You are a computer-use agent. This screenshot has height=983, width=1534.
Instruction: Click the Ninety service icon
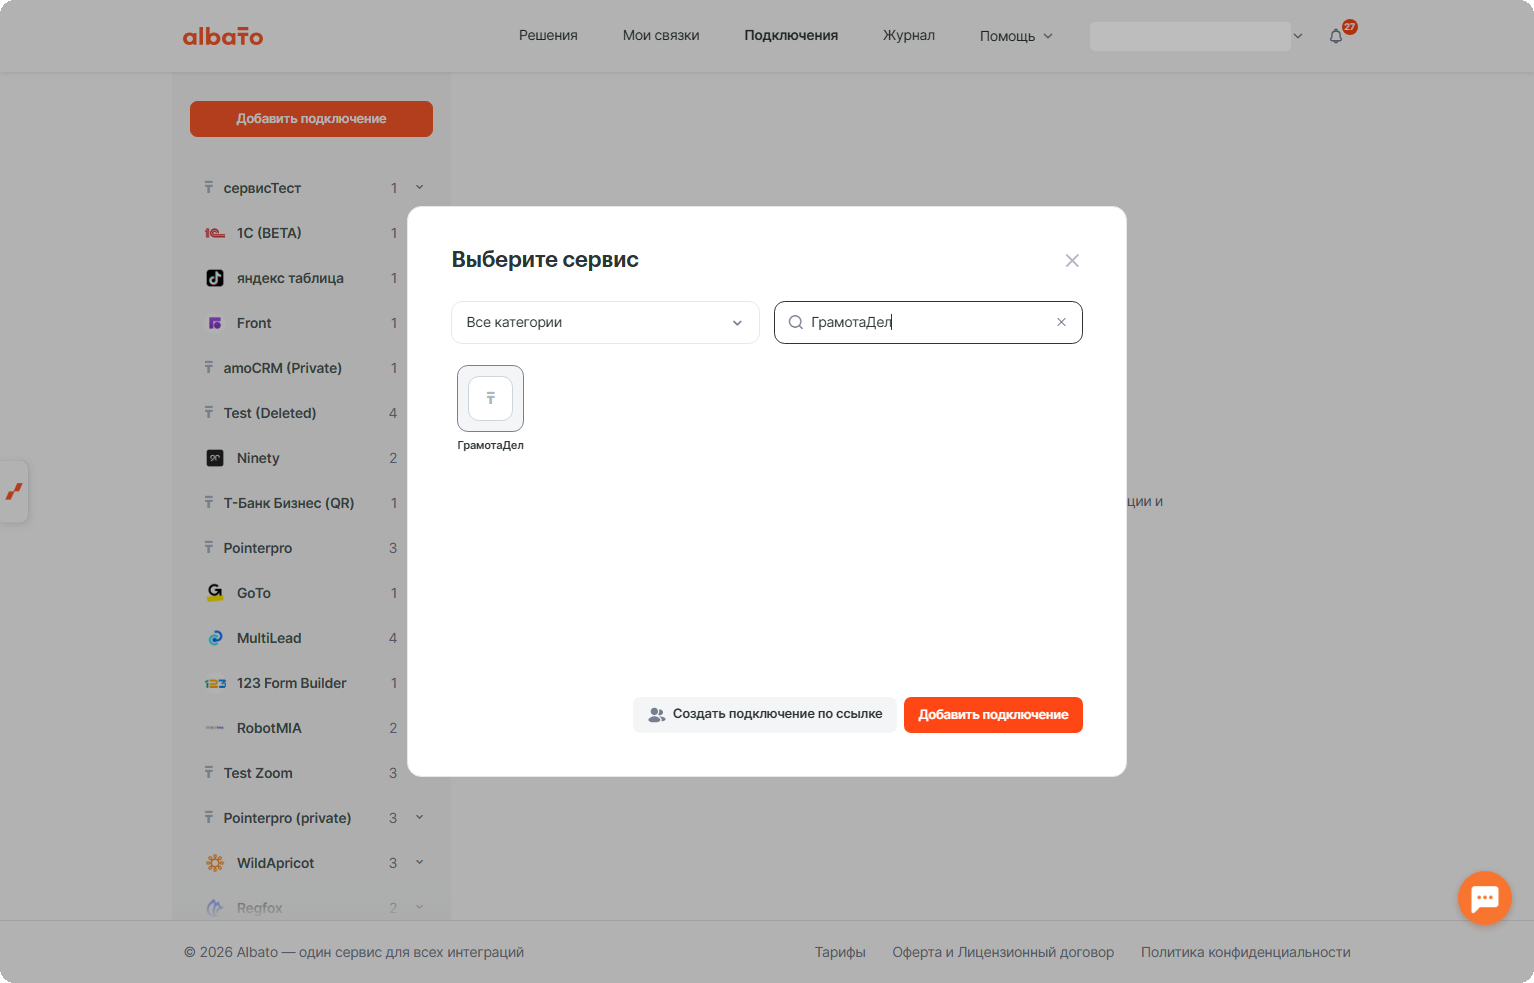(215, 458)
